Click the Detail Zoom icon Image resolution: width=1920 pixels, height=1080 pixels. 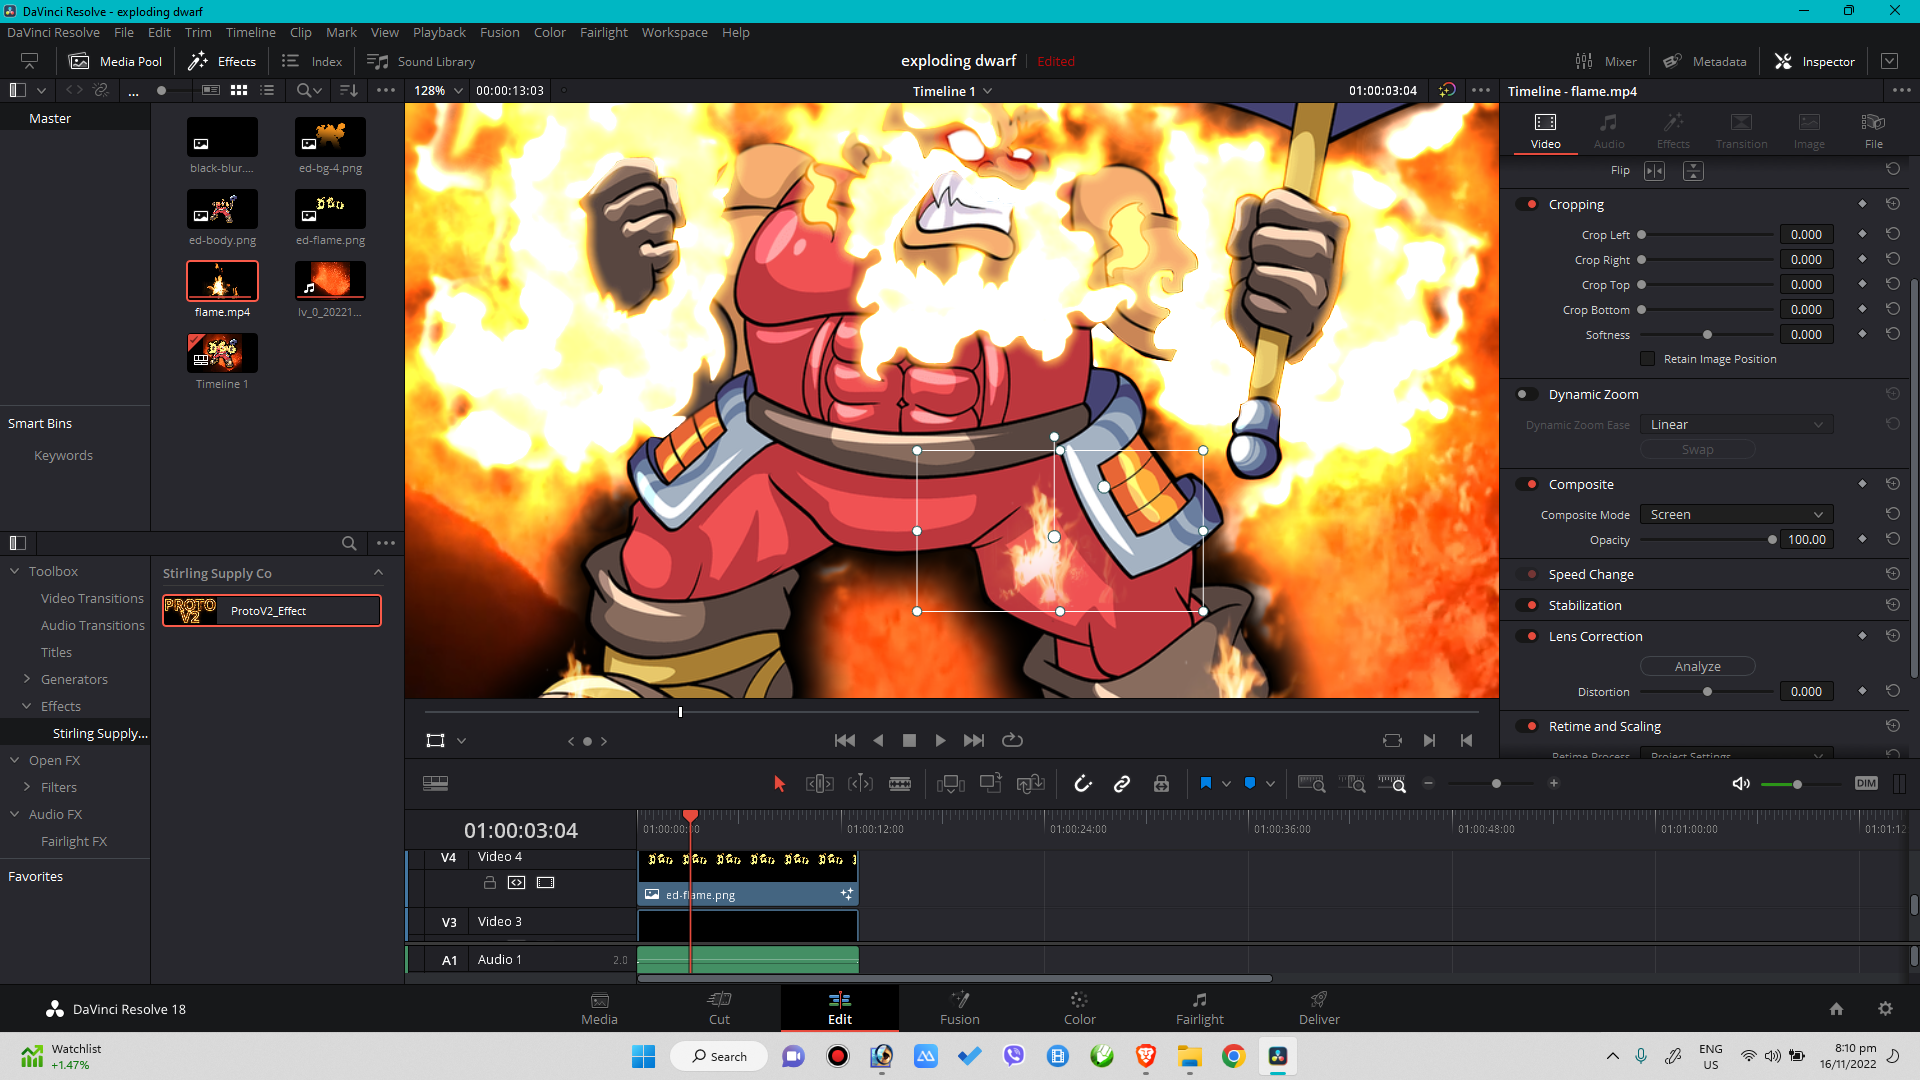click(1352, 784)
